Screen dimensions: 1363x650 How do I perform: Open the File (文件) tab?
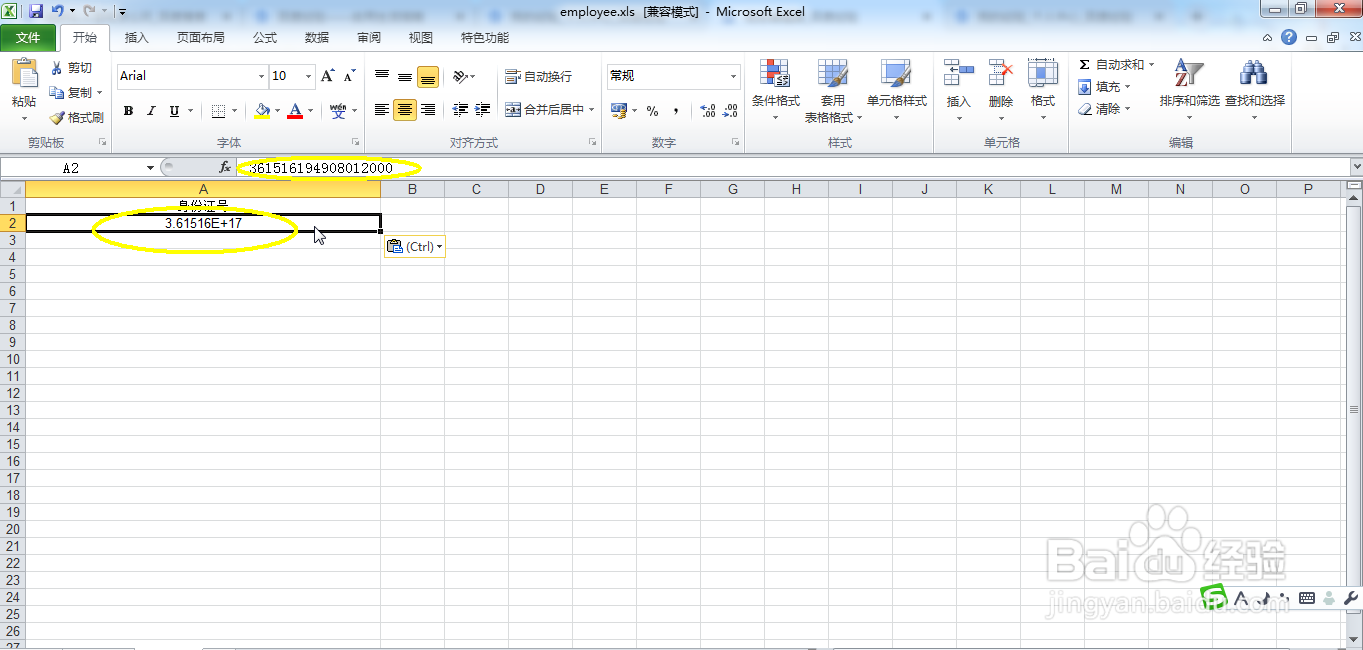pos(29,38)
